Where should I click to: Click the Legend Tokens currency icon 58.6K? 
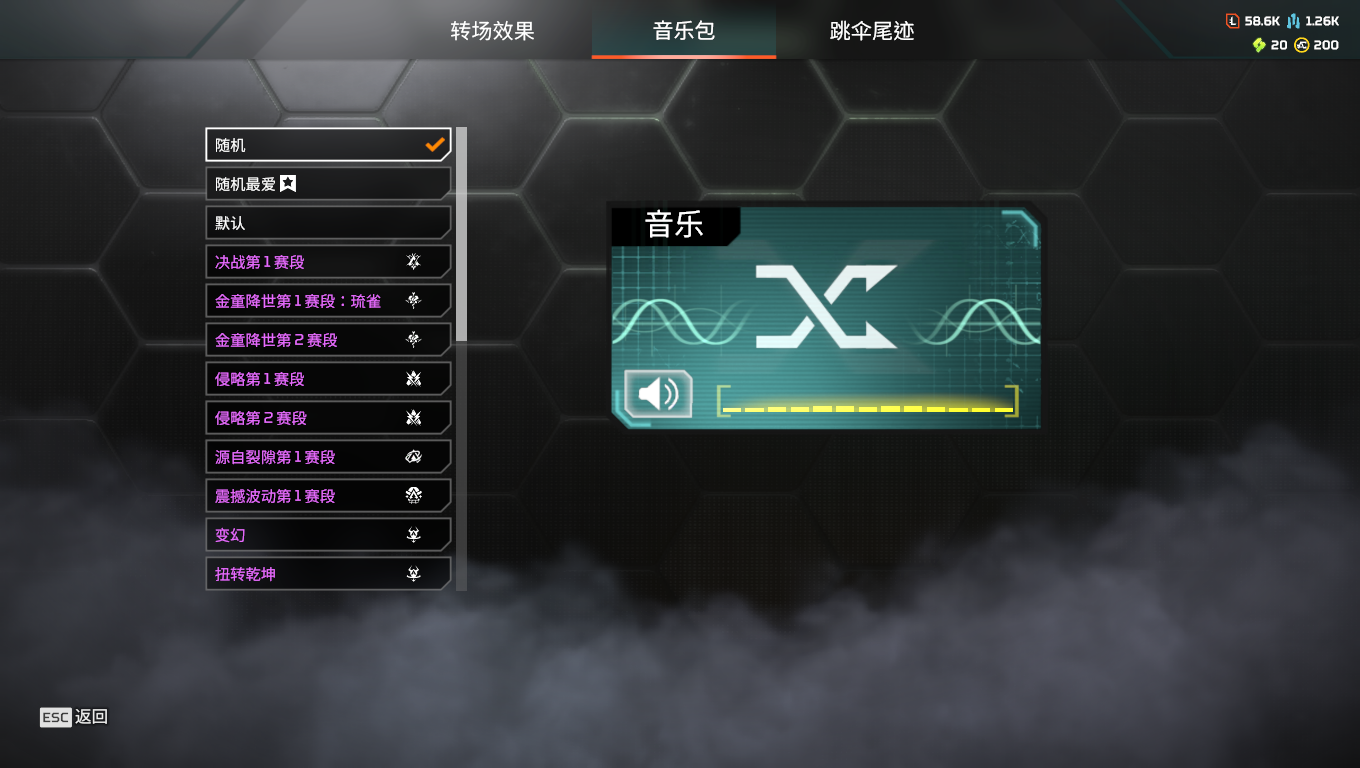(x=1232, y=20)
